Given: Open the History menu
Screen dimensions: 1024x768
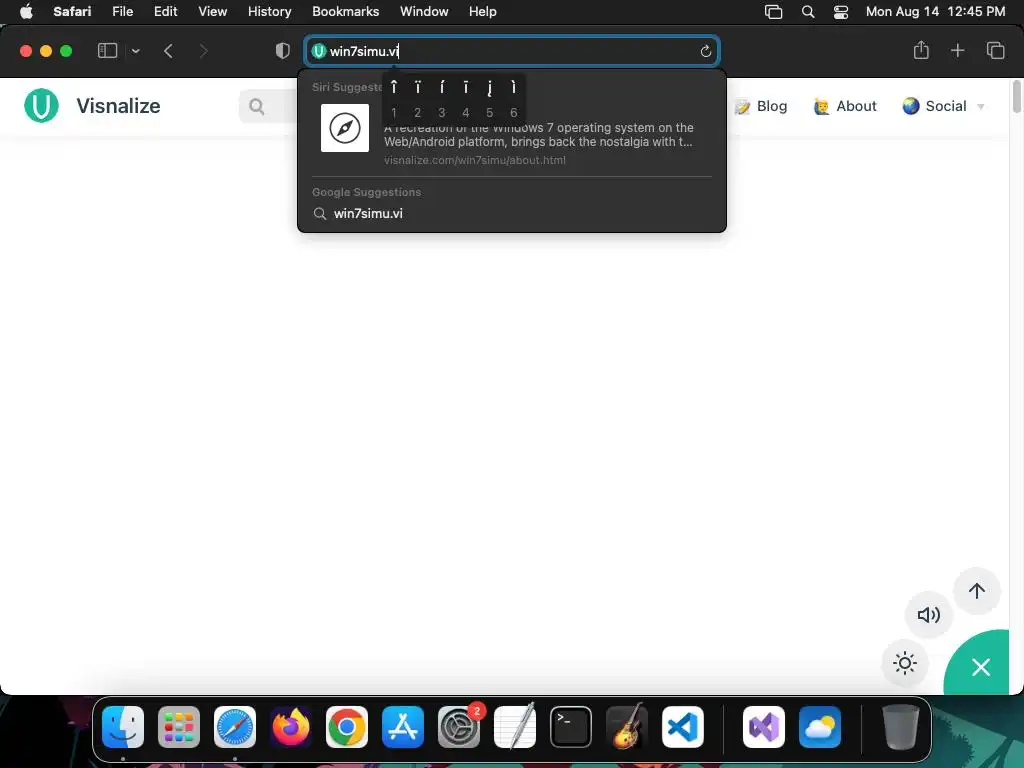Looking at the screenshot, I should 269,12.
